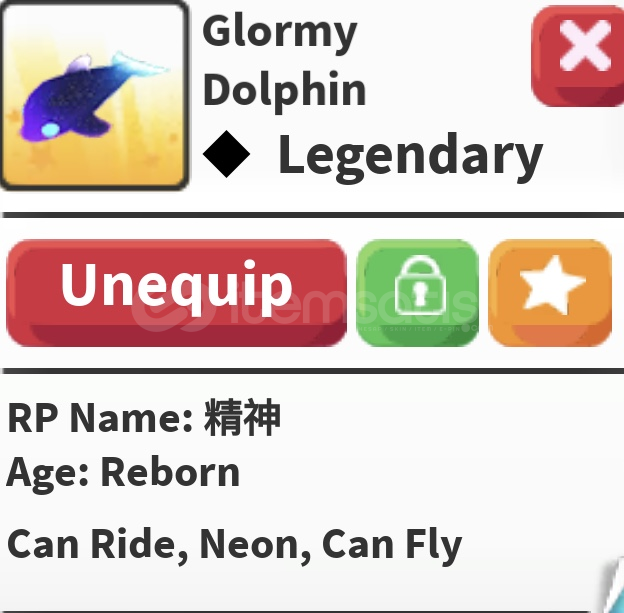Click the "RP Name:" label
The image size is (624, 613).
(101, 418)
